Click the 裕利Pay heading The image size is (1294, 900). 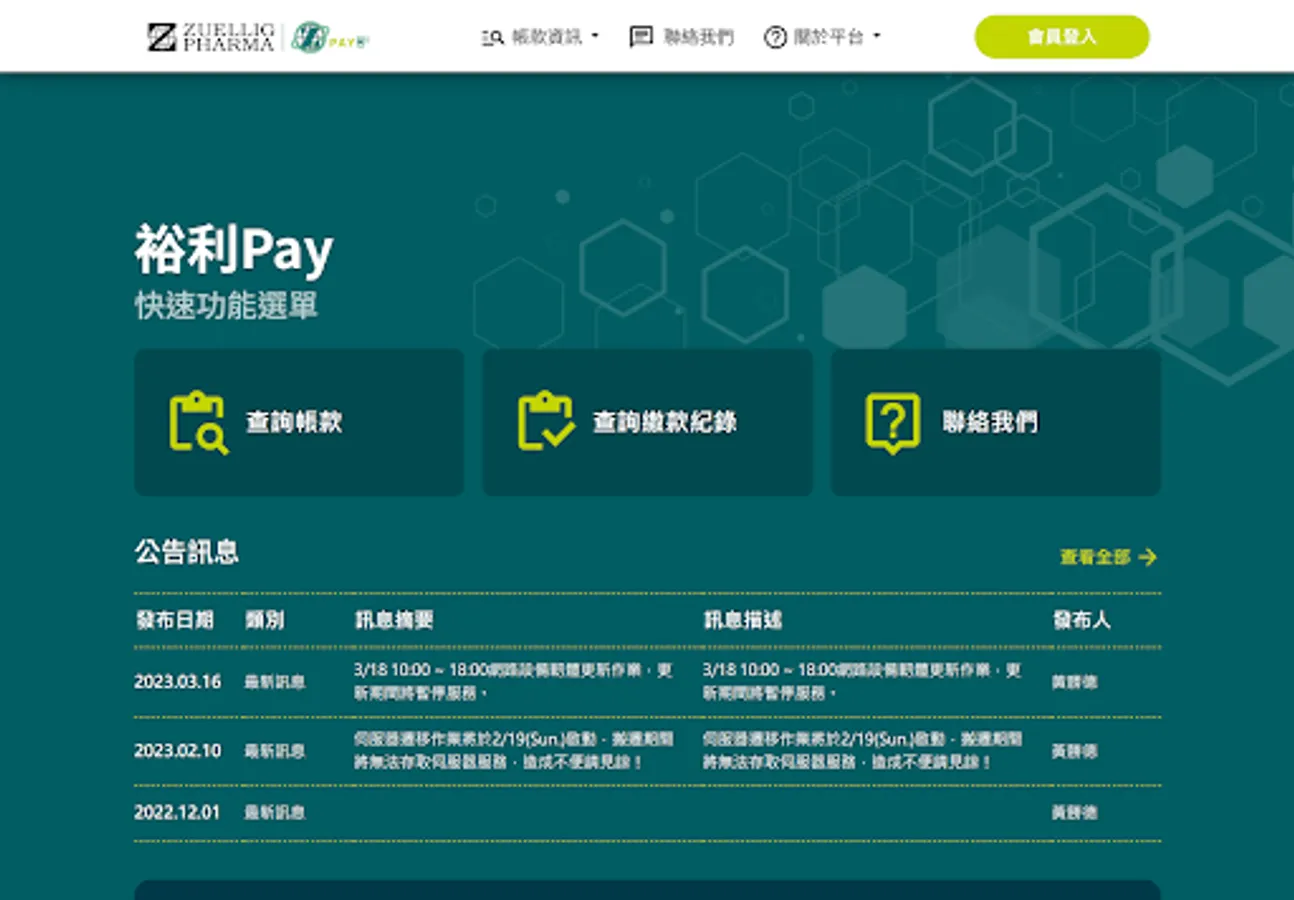click(234, 250)
